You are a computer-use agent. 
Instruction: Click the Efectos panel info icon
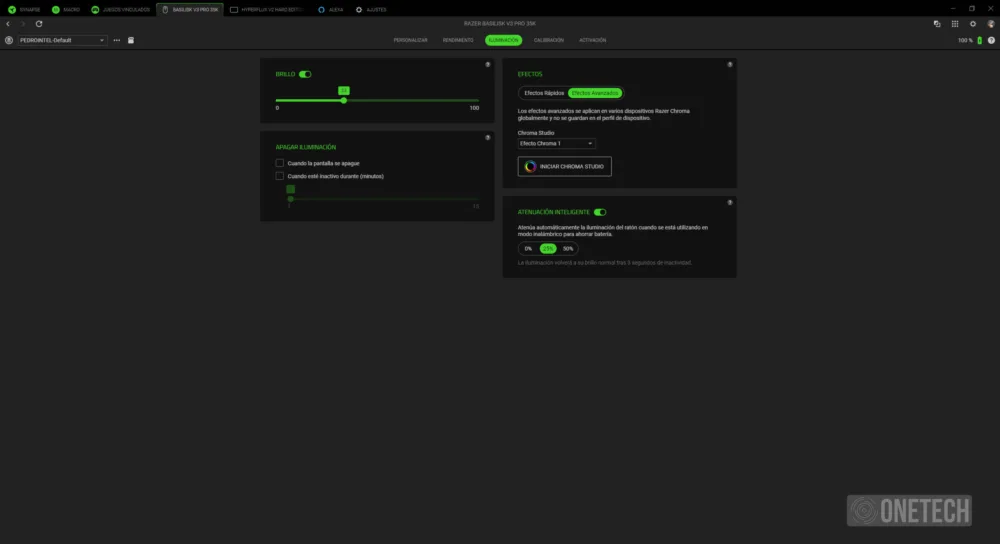pos(730,64)
